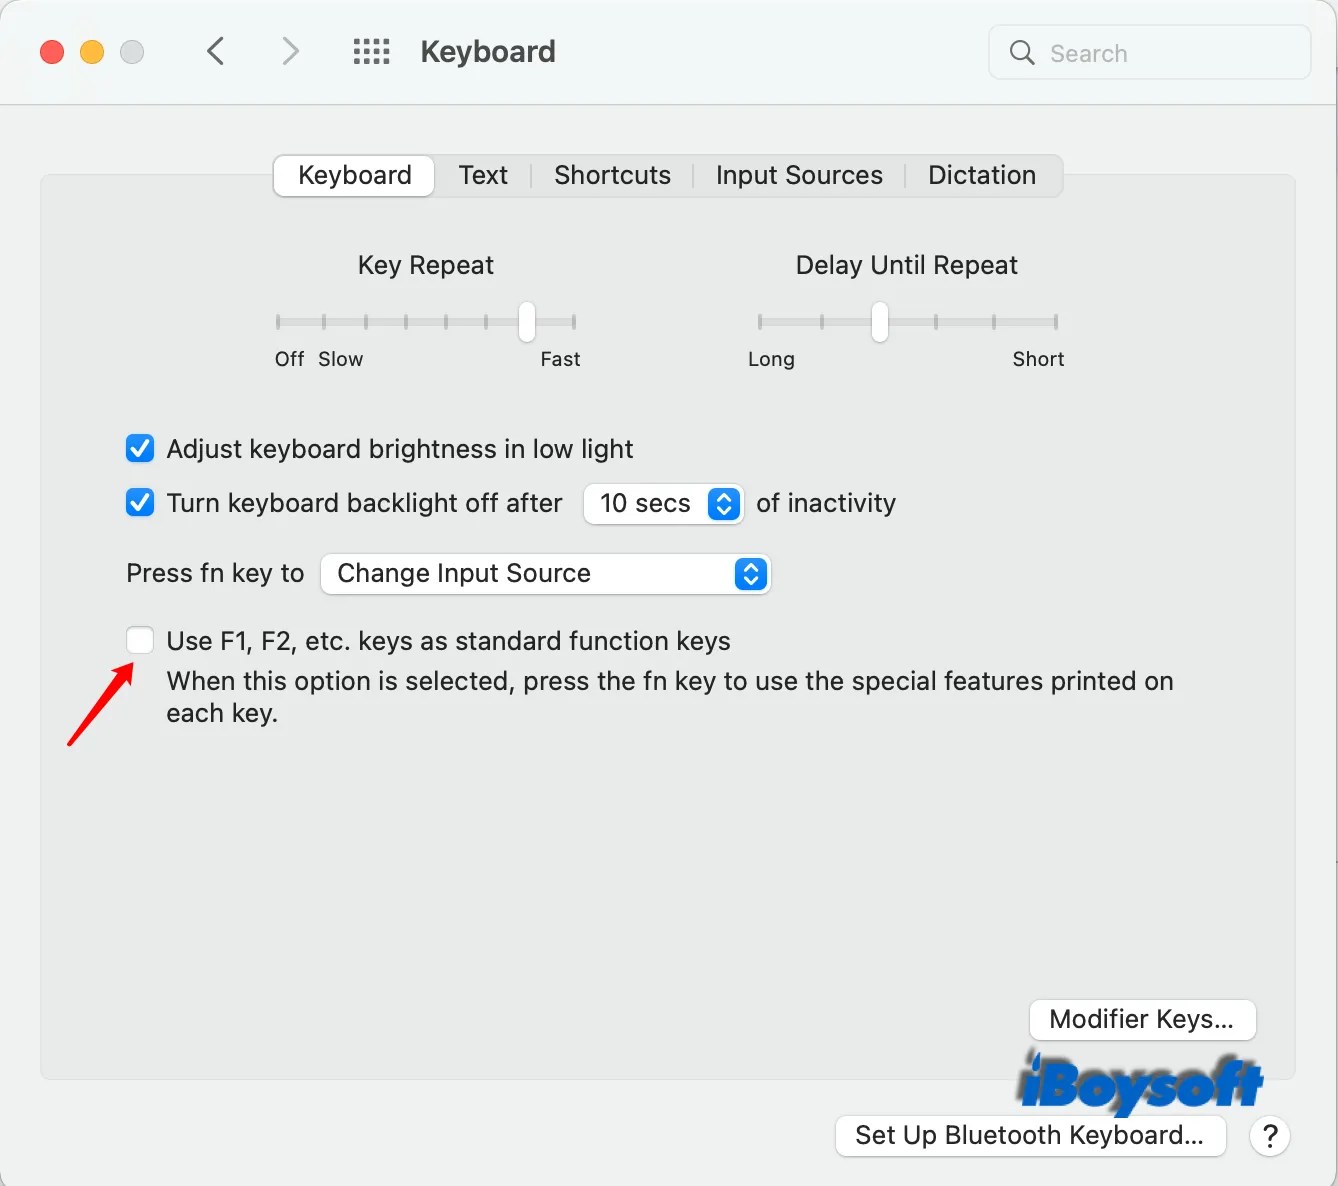
Task: Disable Adjust keyboard brightness in low light
Action: point(139,448)
